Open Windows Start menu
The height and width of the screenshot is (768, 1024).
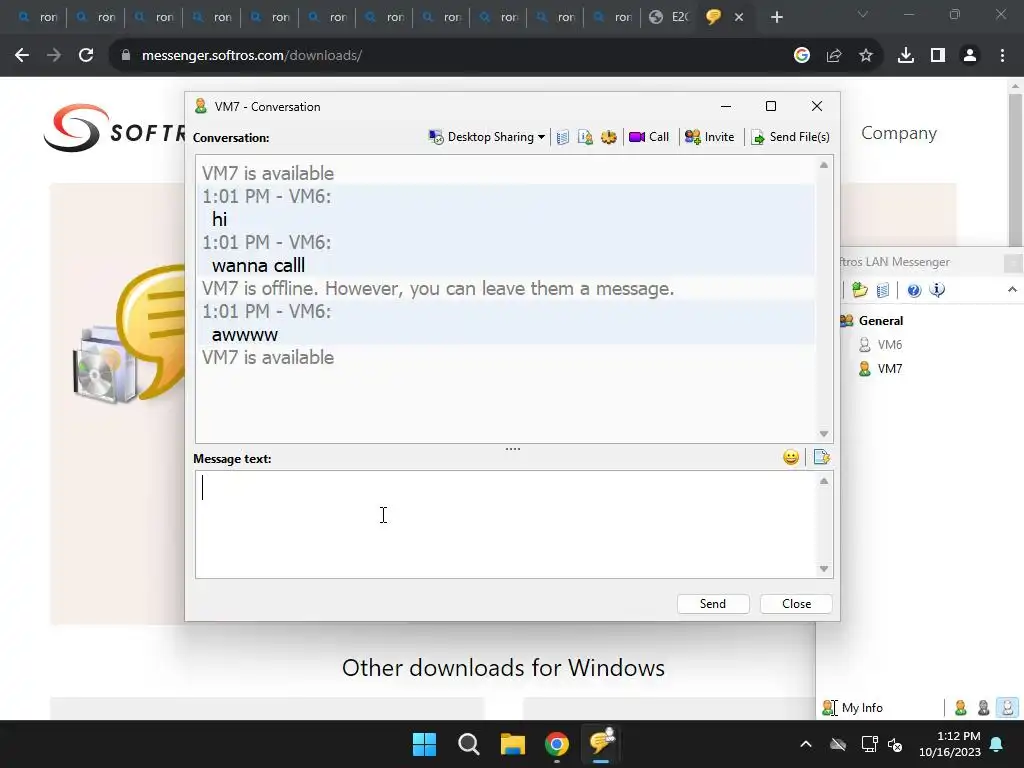click(x=424, y=744)
